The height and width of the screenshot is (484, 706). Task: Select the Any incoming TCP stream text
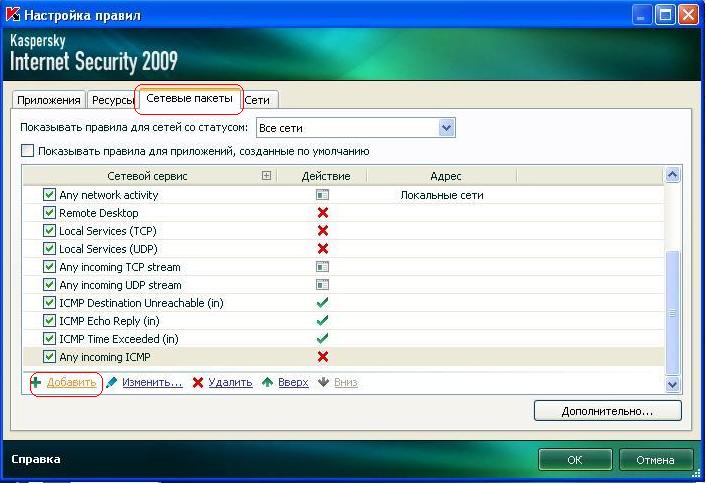click(120, 267)
